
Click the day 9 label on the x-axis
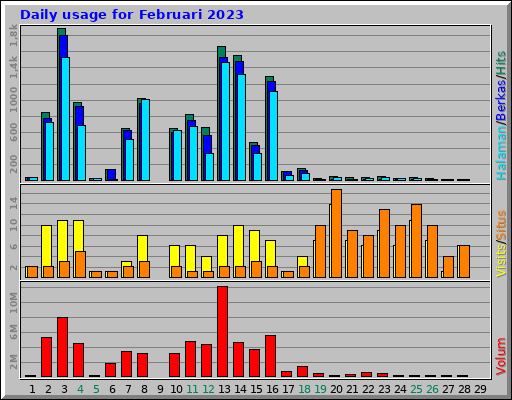coord(160,389)
